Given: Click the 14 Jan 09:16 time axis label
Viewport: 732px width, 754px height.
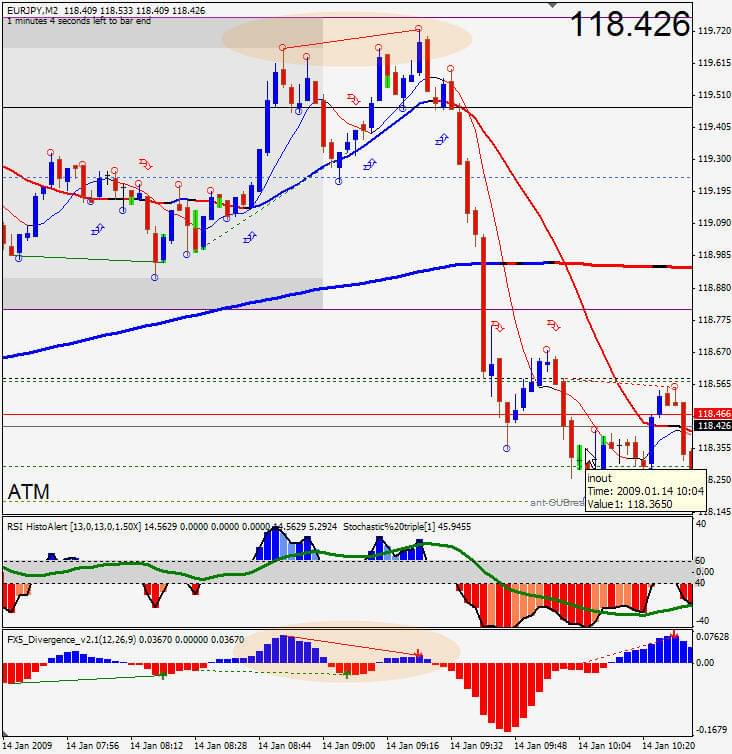Looking at the screenshot, I should 413,746.
